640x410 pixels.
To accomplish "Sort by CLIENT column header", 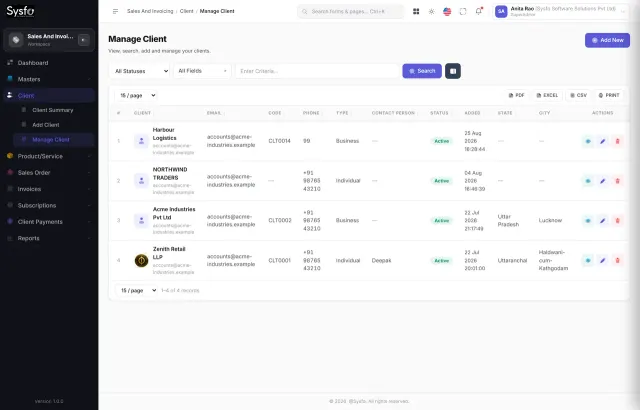I will pyautogui.click(x=142, y=113).
